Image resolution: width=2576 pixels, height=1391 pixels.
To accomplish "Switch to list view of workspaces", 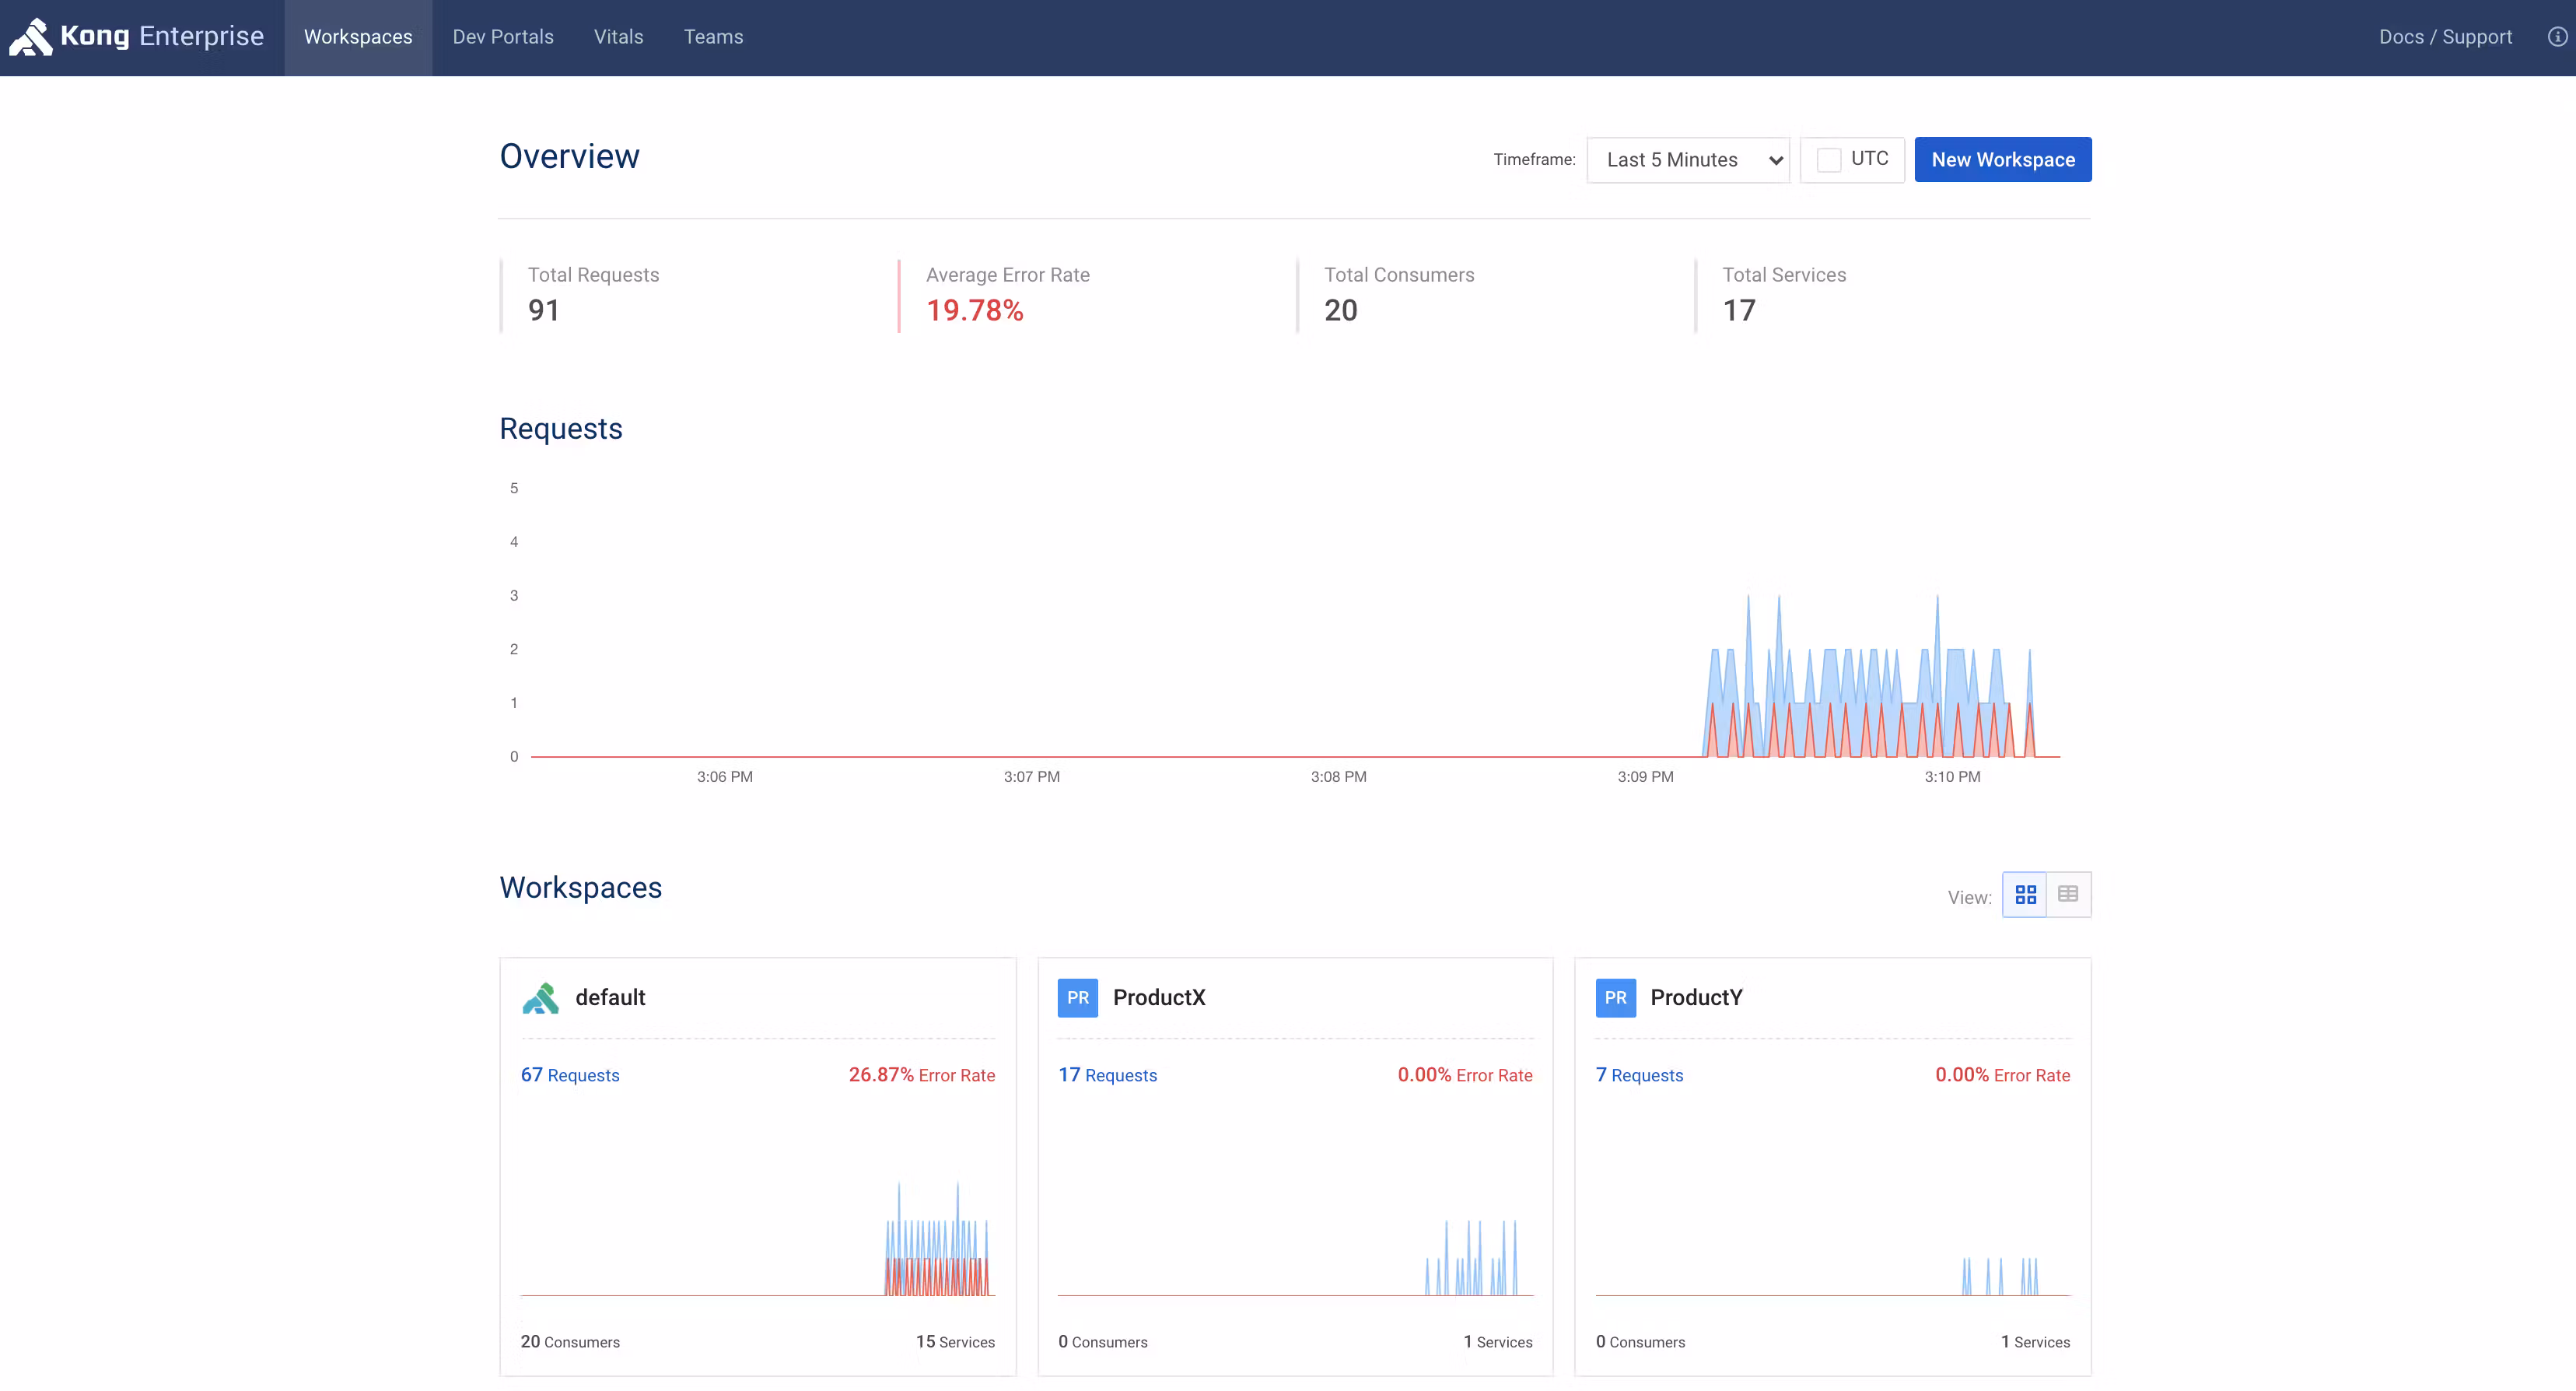I will (x=2068, y=894).
